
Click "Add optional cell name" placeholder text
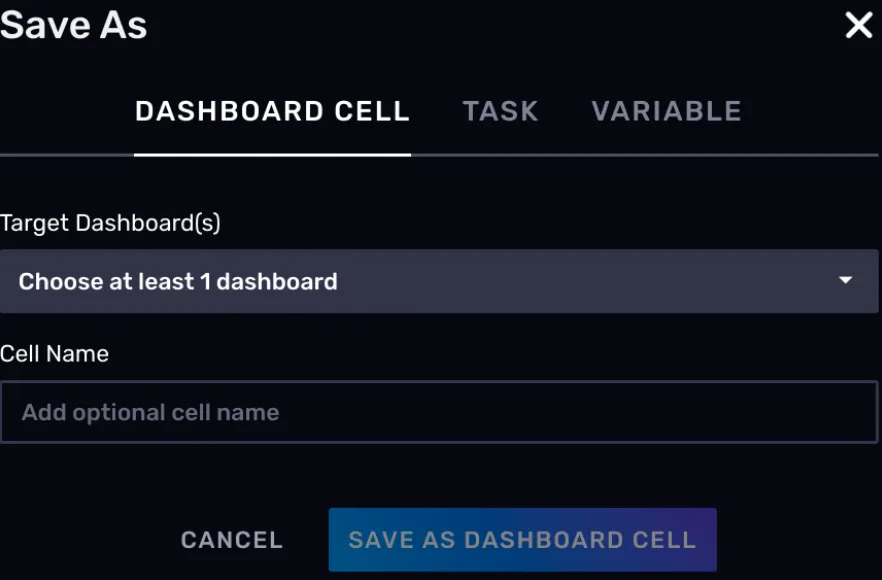point(151,412)
